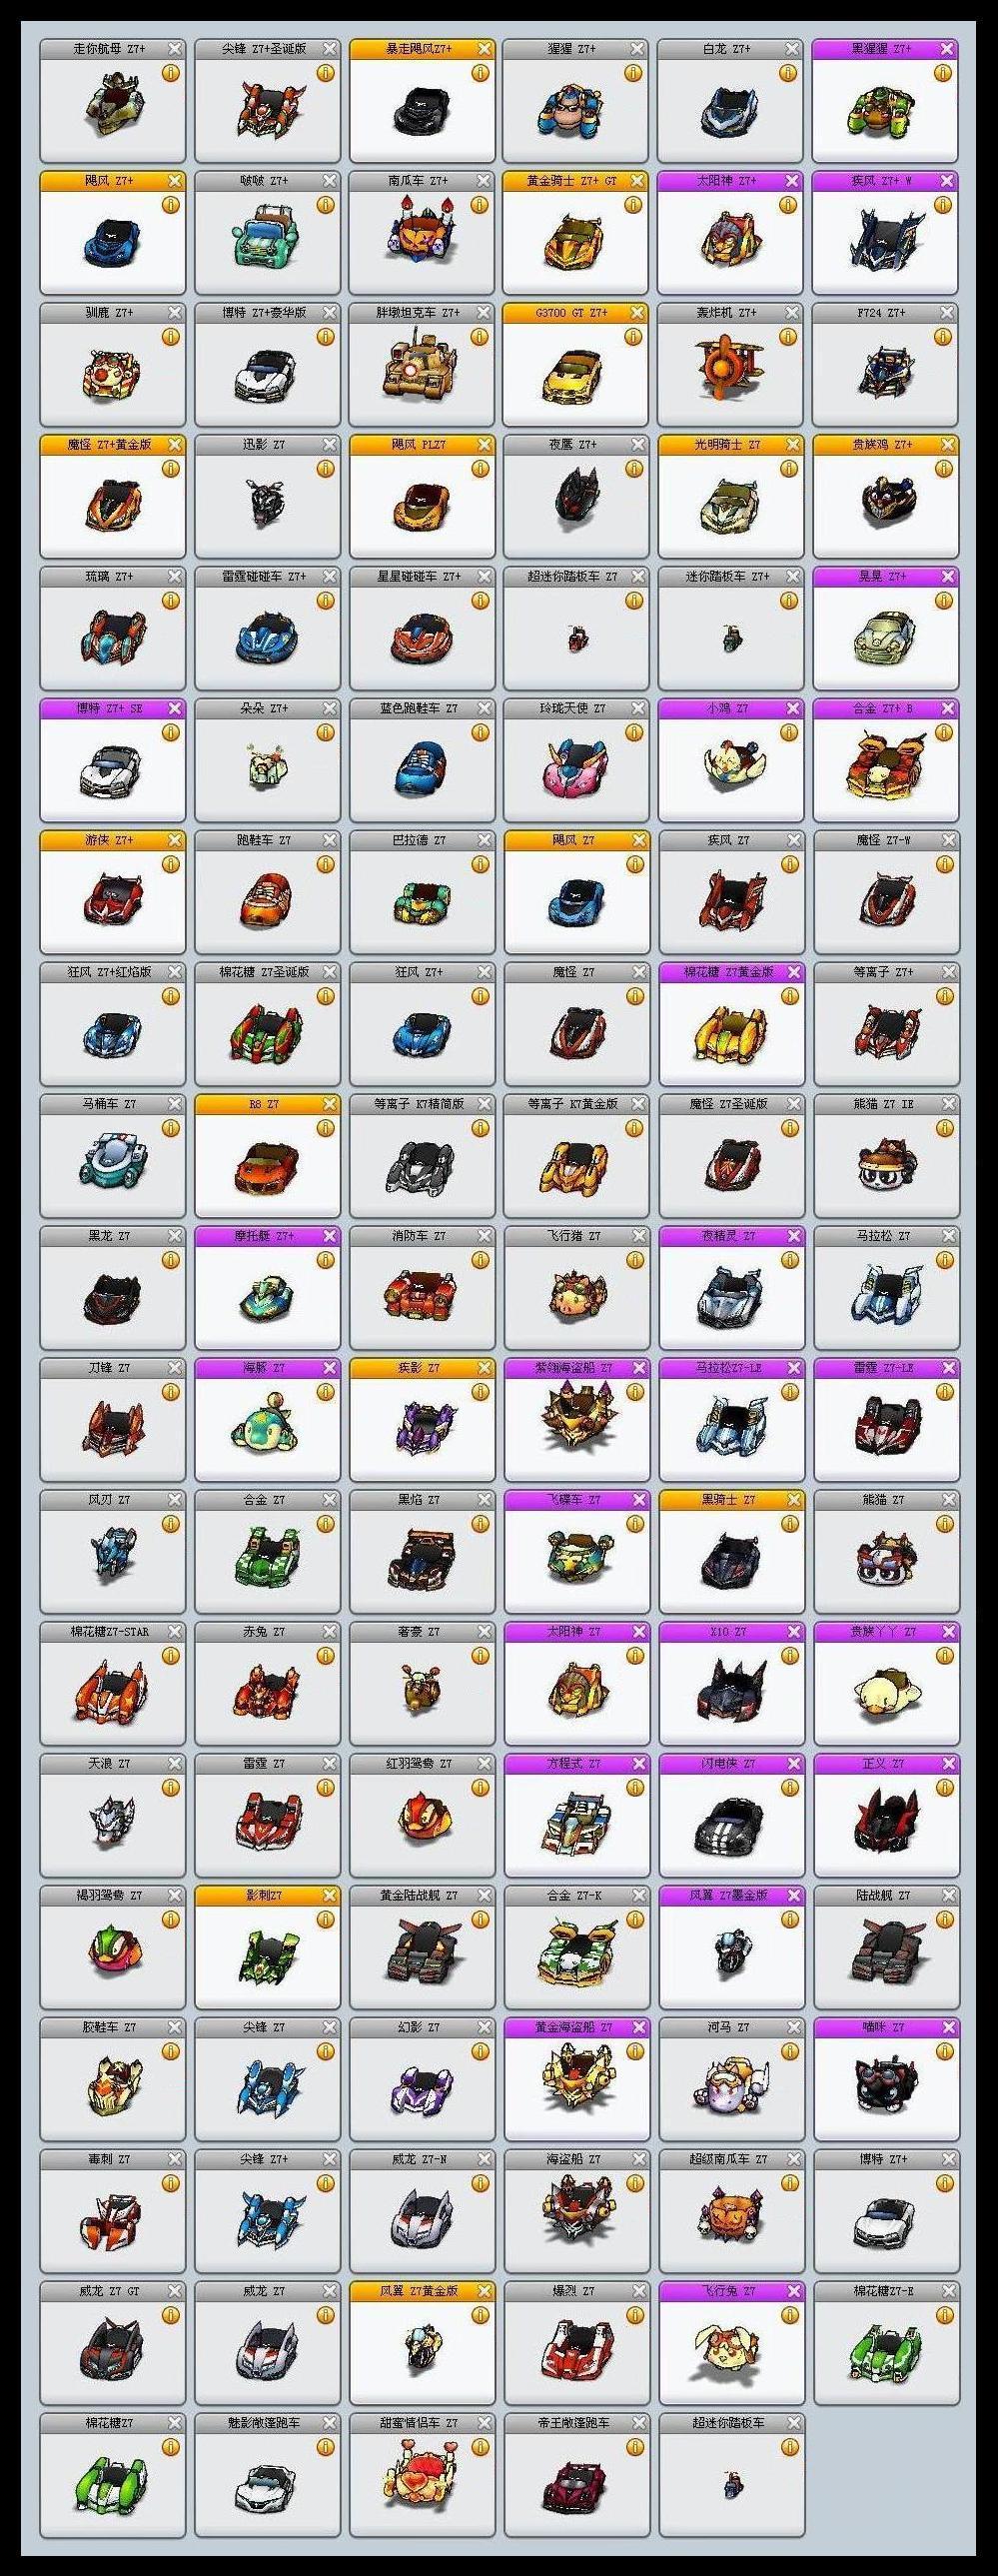The width and height of the screenshot is (998, 2576).
Task: Close the 凤翼 Z7黄金版 card
Action: point(485,2291)
